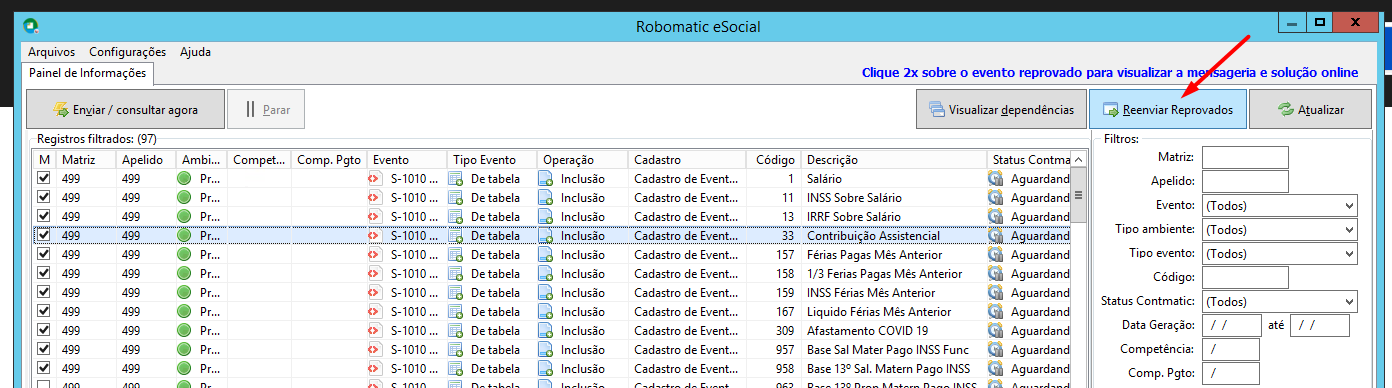Open the Tipo ambiente filter dropdown

click(x=1279, y=229)
